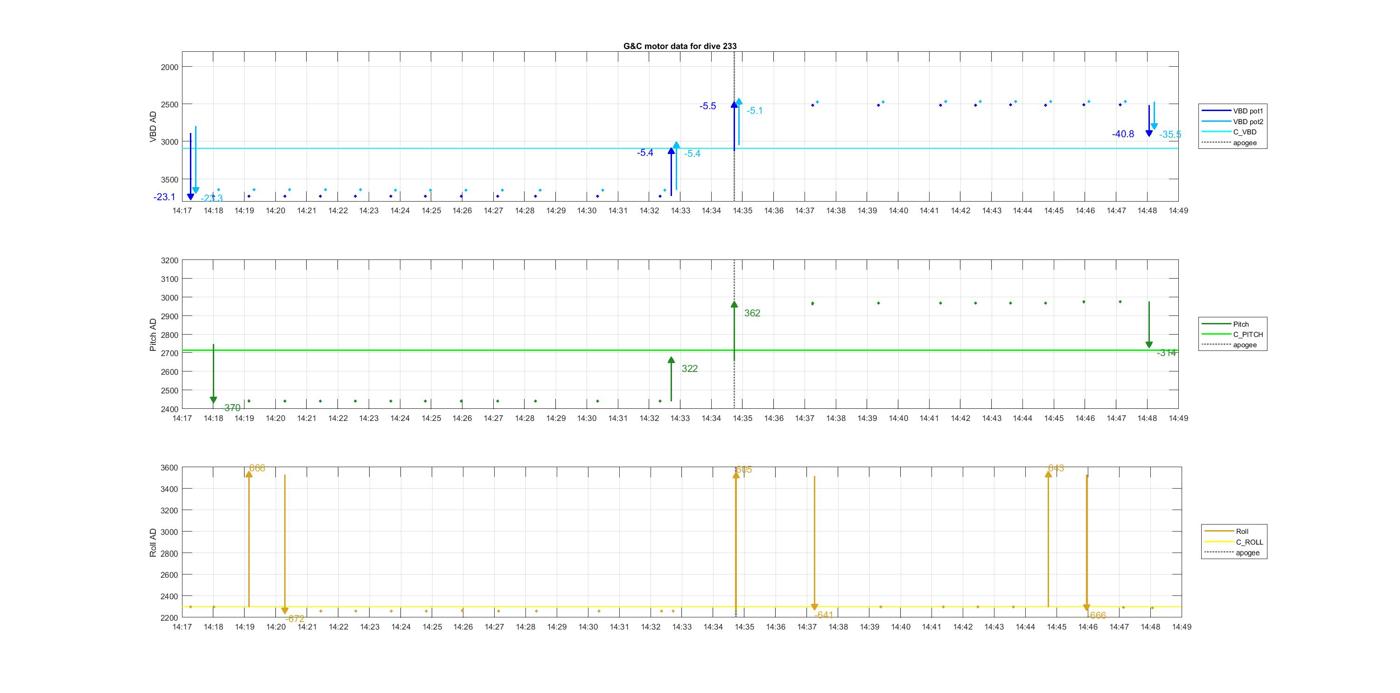Image resolution: width=1400 pixels, height=693 pixels.
Task: Click the '-641' roll data label
Action: 823,615
